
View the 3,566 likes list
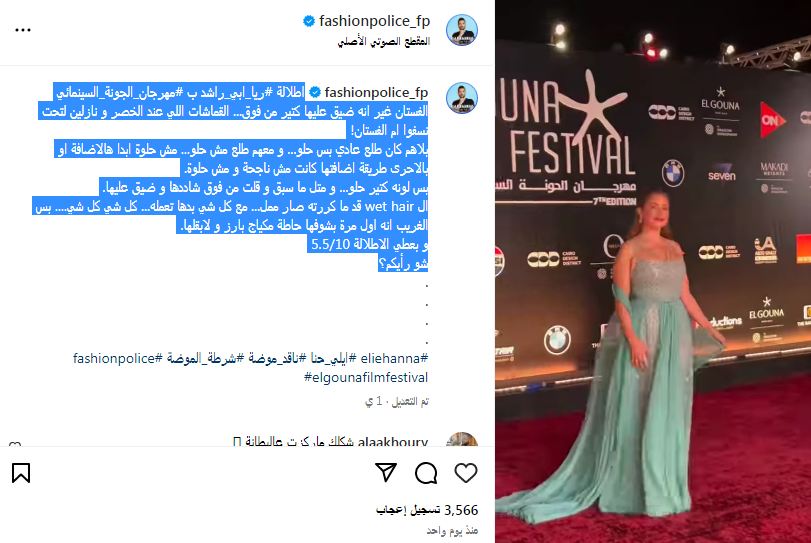tap(427, 510)
